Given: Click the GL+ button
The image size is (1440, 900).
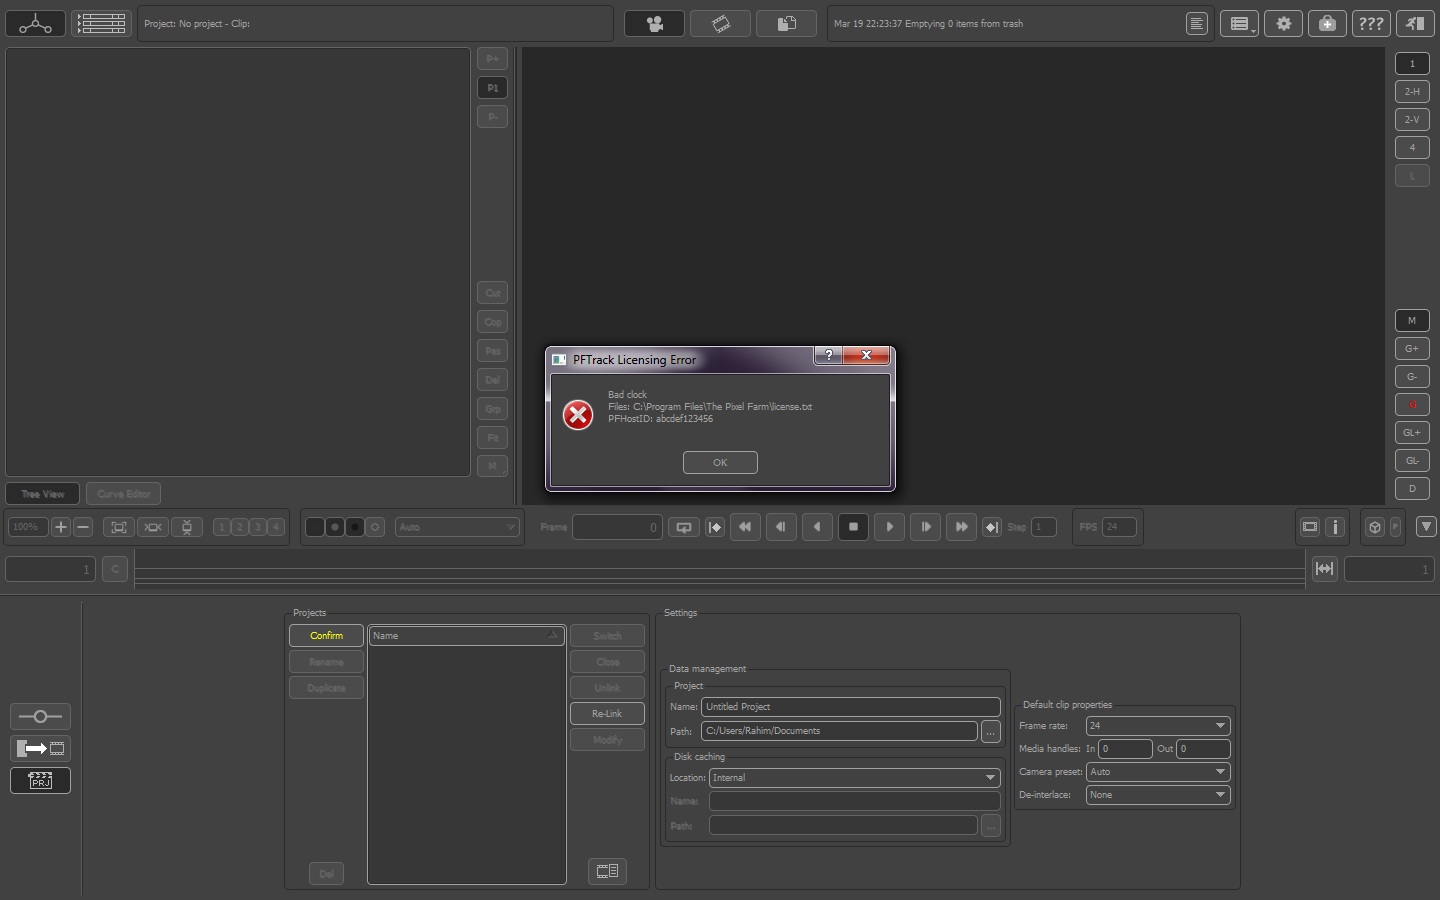Looking at the screenshot, I should (x=1412, y=432).
